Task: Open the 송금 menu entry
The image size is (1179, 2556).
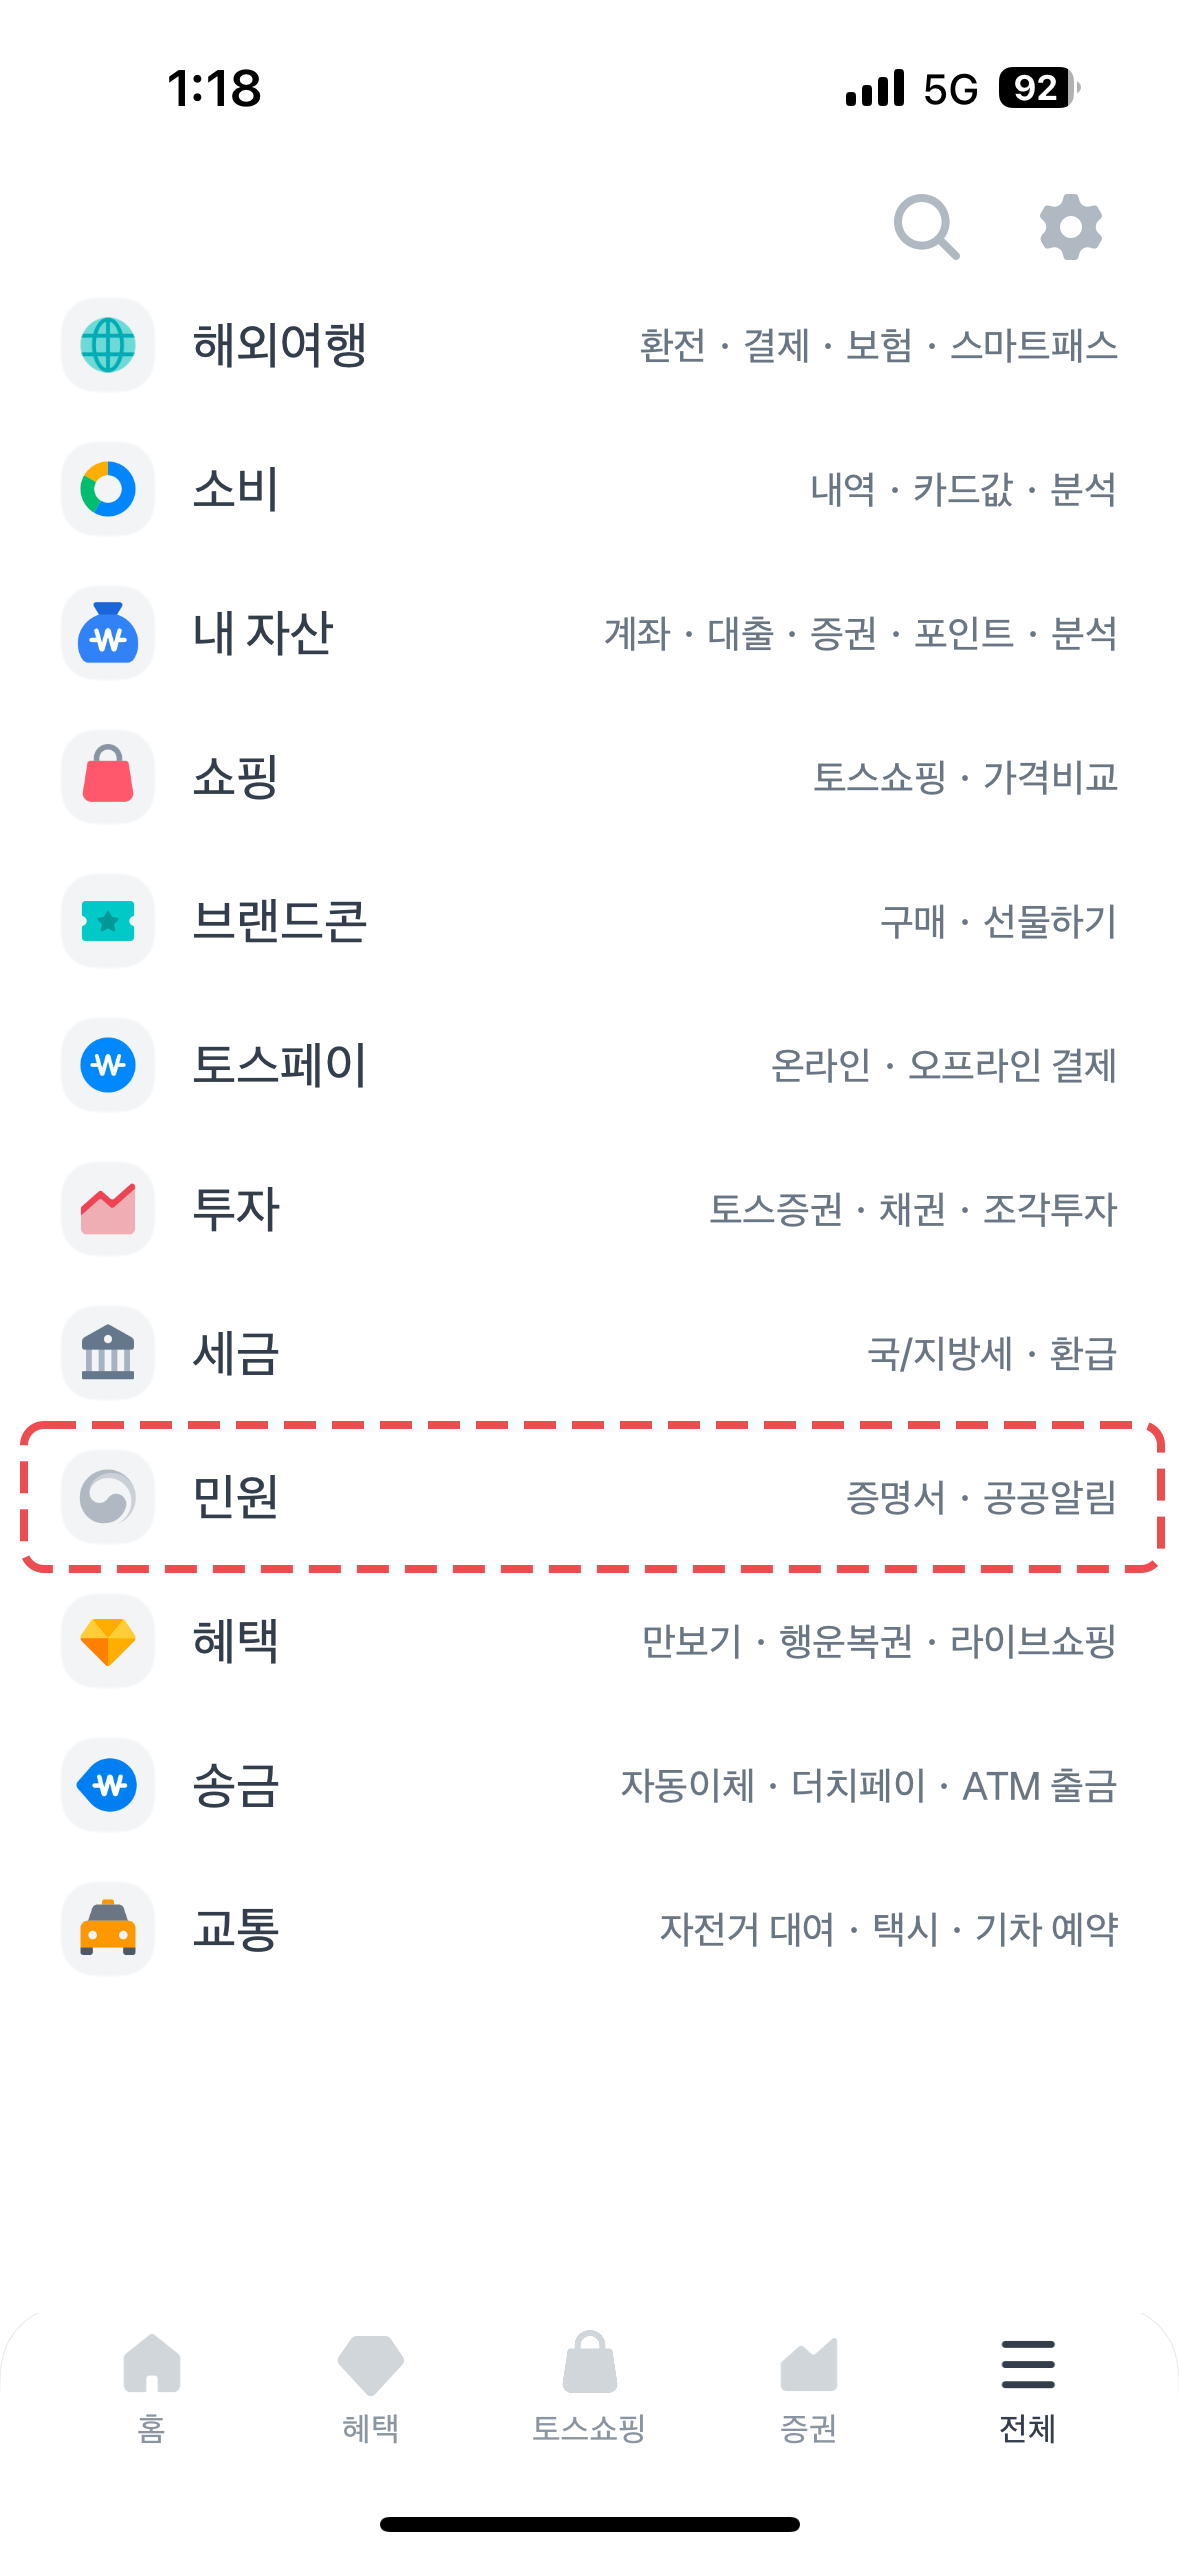Action: pos(236,1785)
